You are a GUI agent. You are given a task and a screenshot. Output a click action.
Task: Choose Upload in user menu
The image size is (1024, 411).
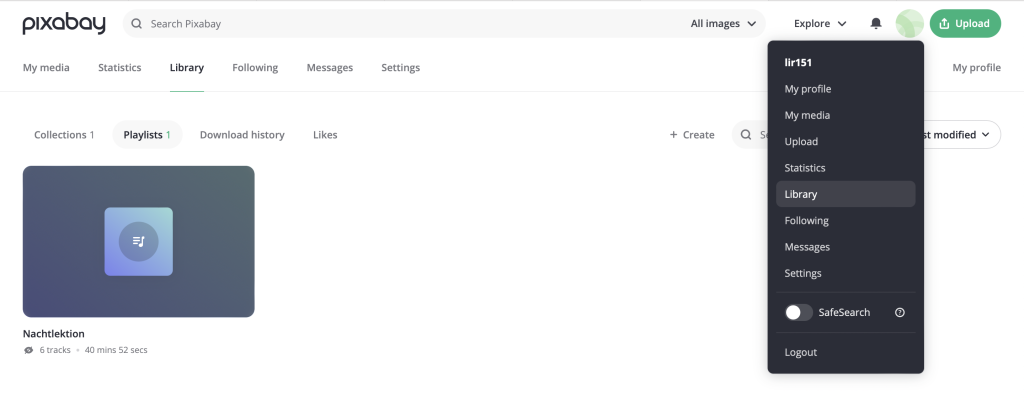[x=846, y=141]
